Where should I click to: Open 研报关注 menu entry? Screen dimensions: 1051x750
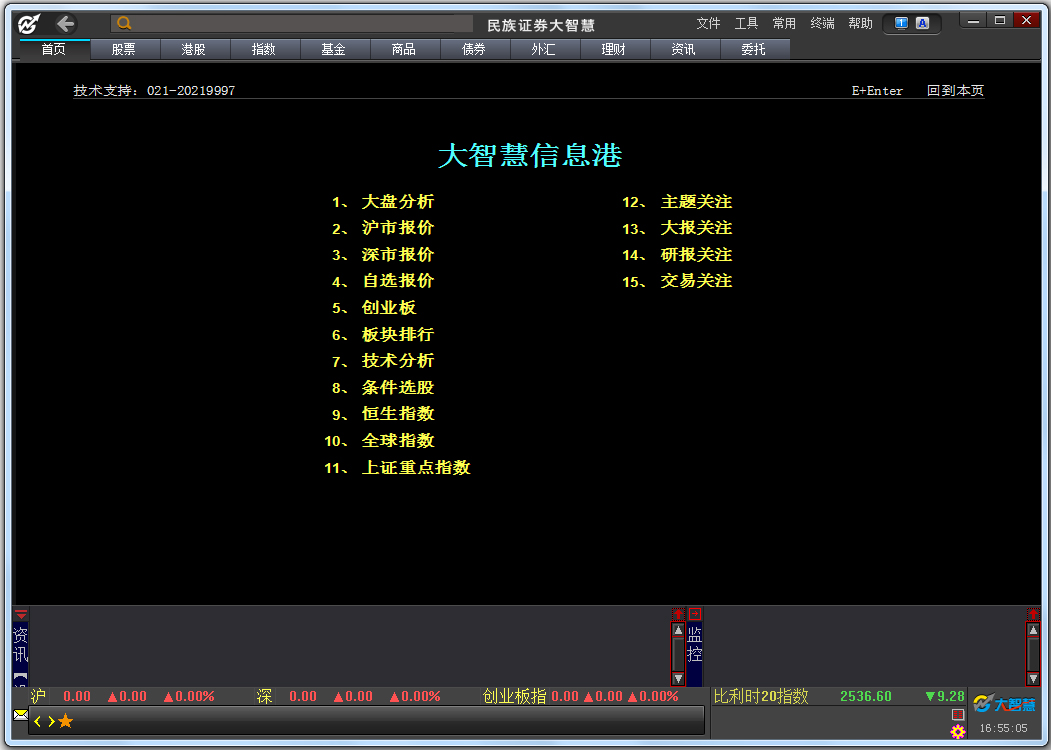[696, 255]
